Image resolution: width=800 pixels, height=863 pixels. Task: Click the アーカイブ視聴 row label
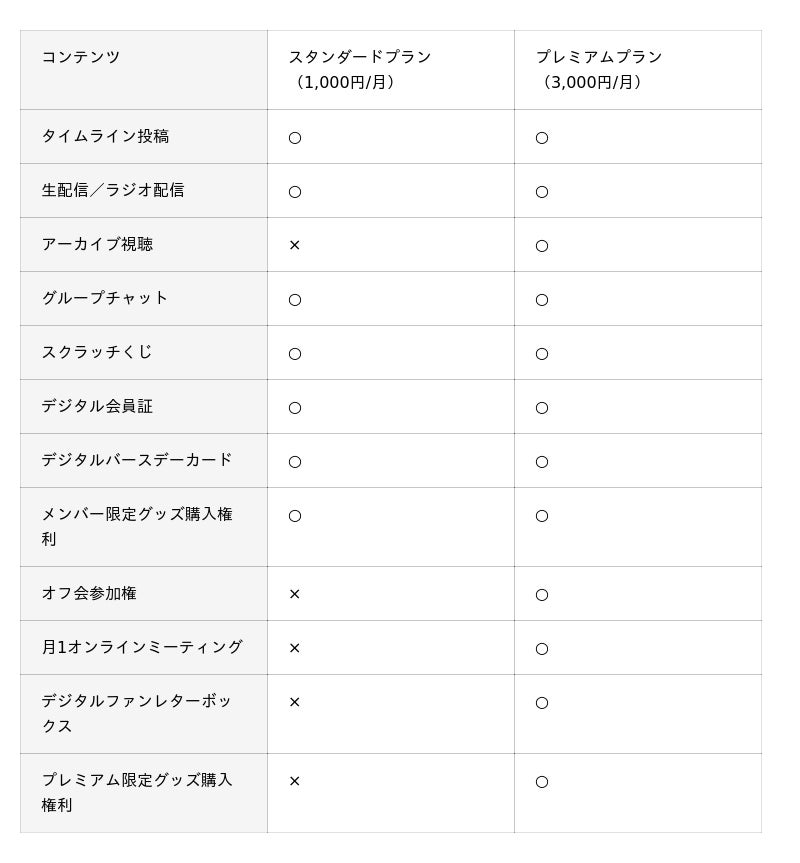pyautogui.click(x=97, y=244)
